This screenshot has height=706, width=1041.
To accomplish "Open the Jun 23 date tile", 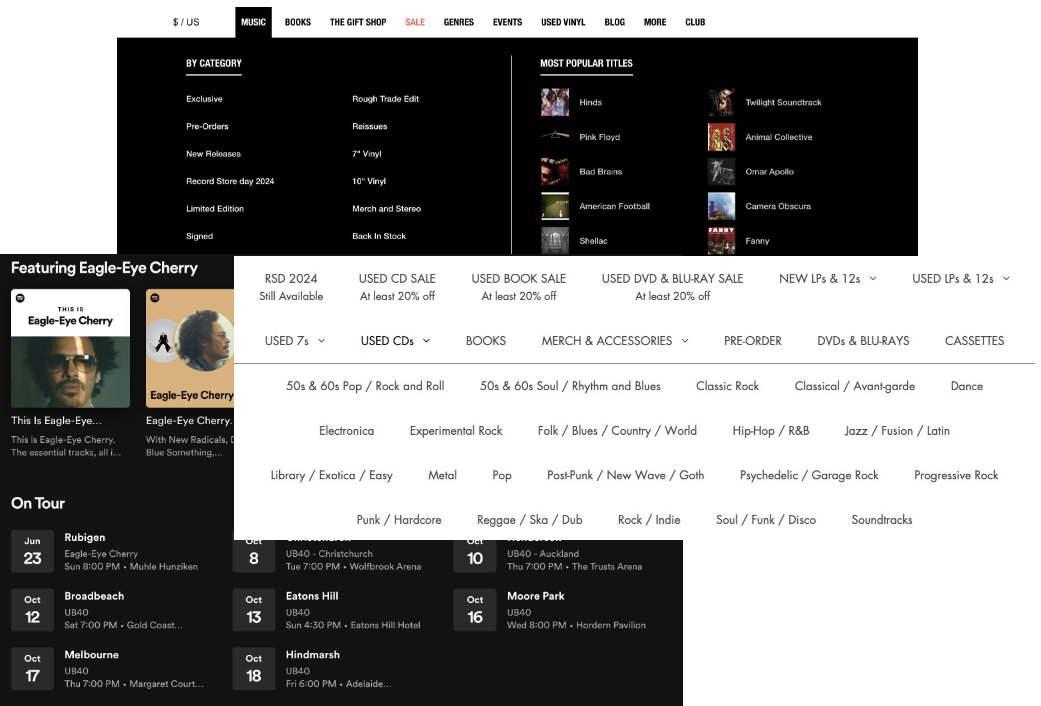I will pyautogui.click(x=33, y=551).
